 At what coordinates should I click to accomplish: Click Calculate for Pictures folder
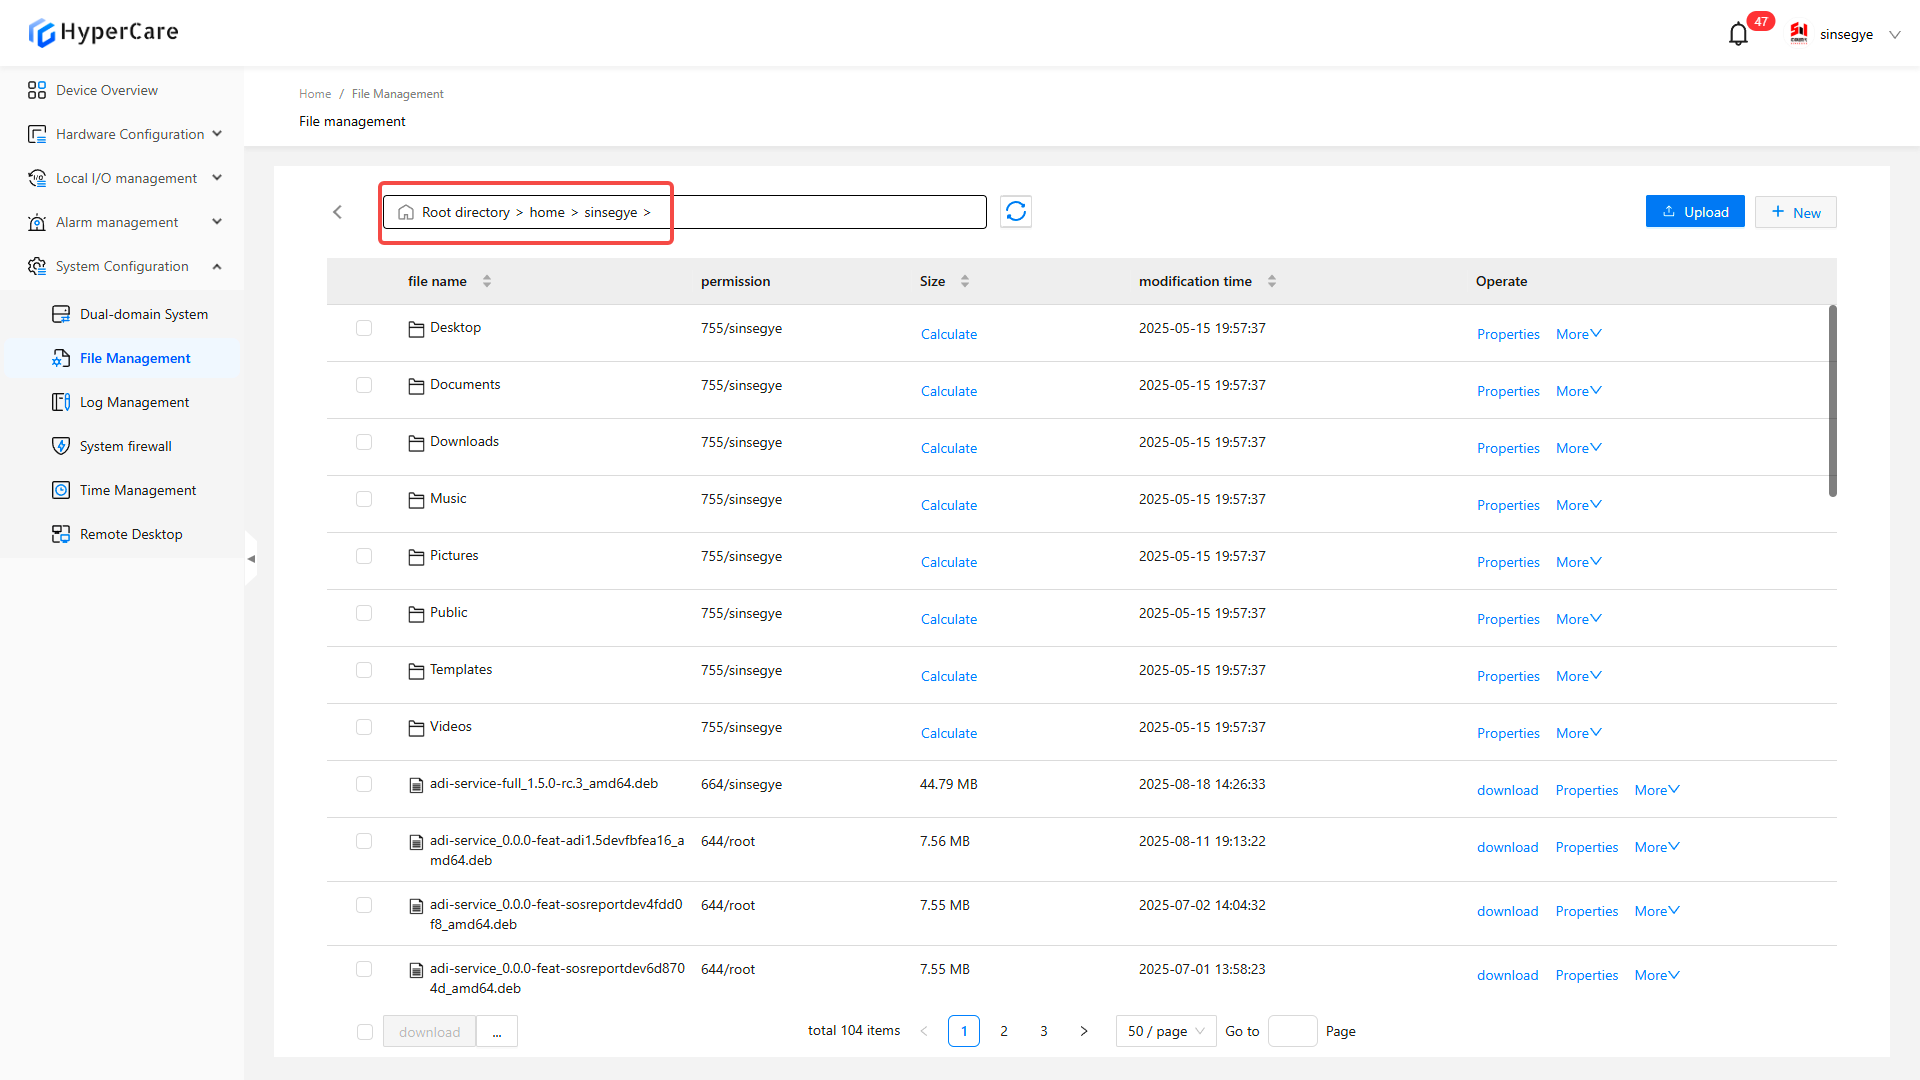948,562
